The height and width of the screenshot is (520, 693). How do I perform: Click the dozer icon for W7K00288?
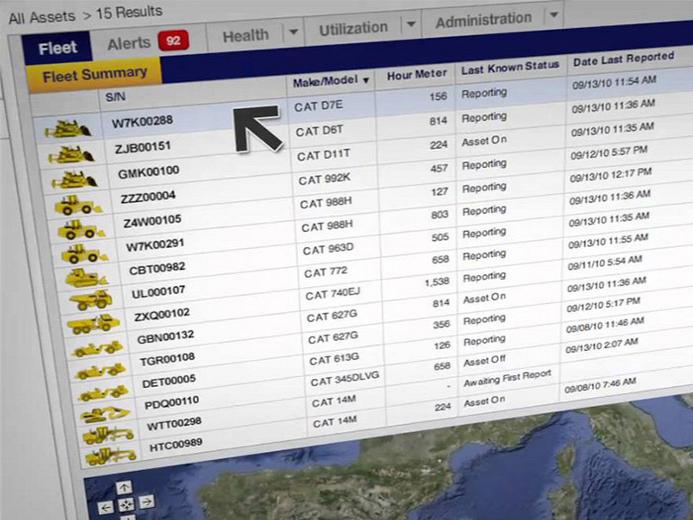pos(68,129)
